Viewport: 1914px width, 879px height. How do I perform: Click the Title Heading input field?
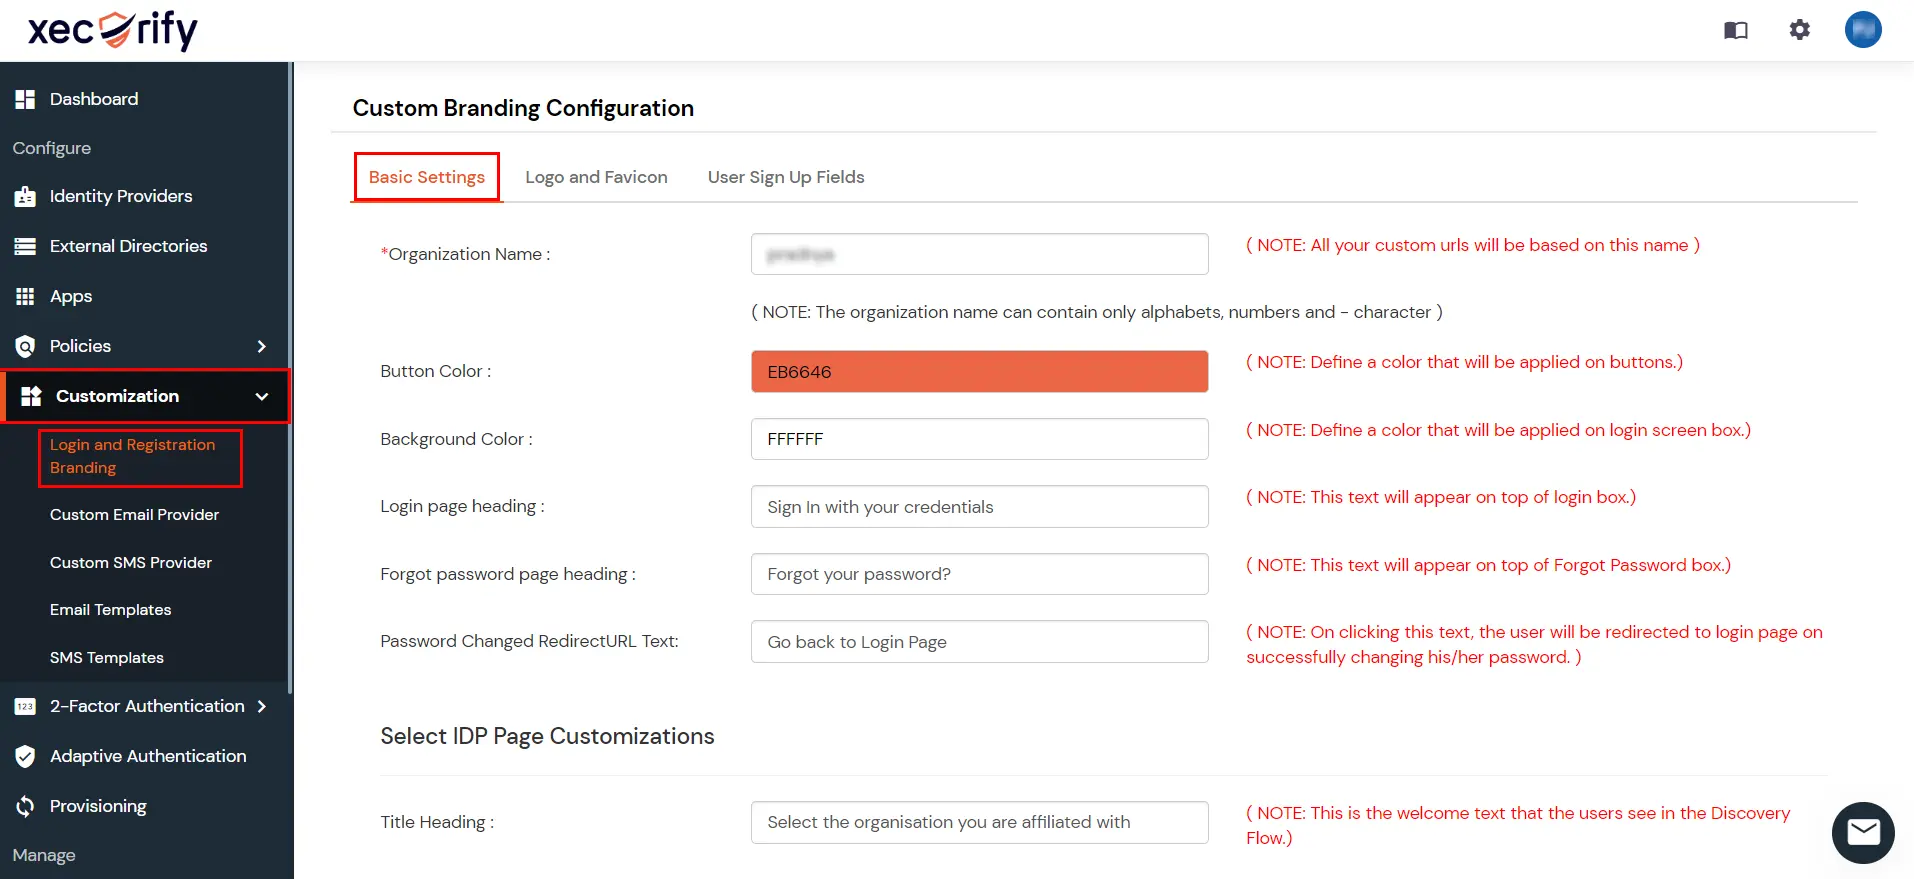coord(980,822)
